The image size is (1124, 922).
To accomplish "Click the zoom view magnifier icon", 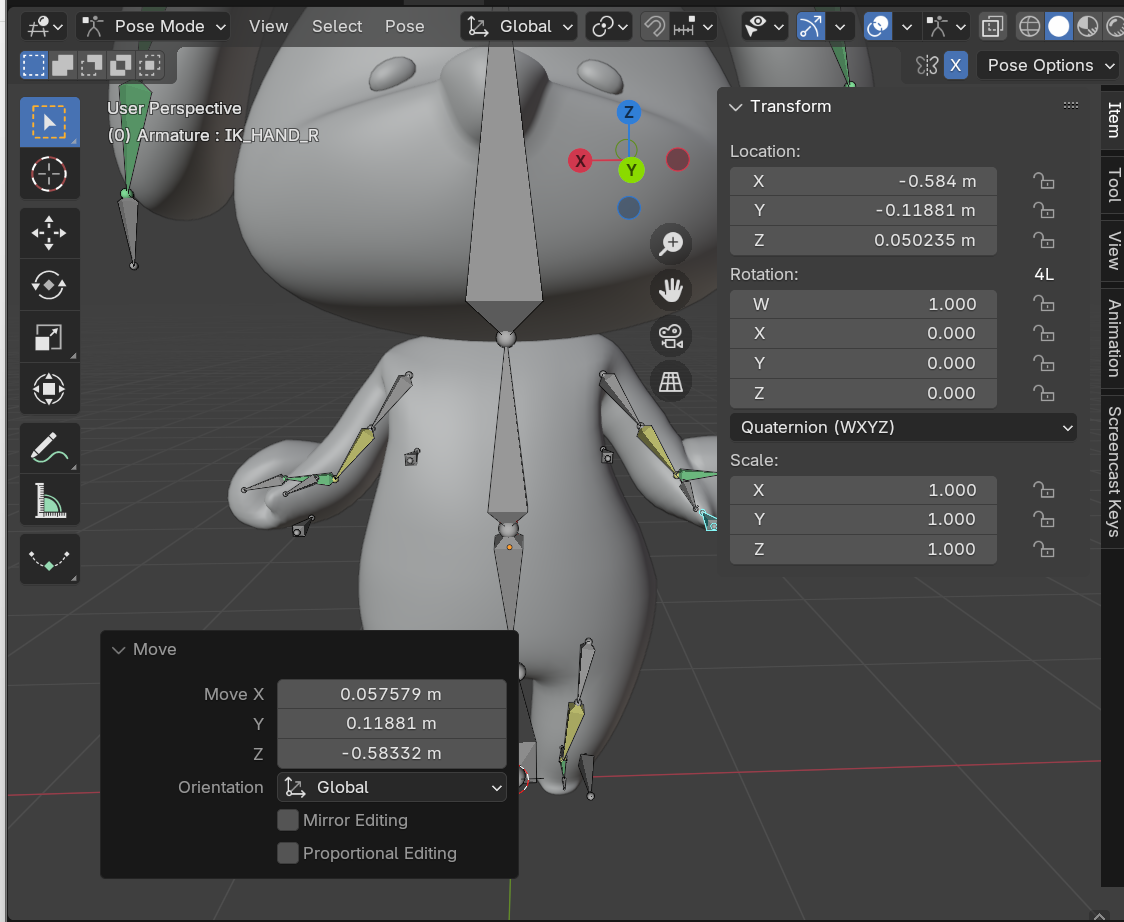I will 671,244.
